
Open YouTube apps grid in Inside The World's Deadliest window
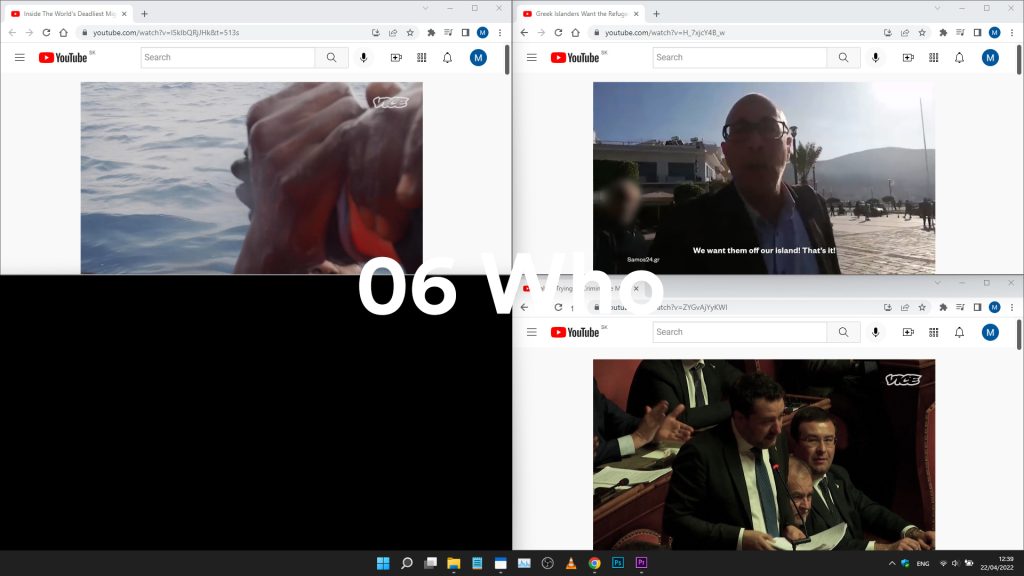[x=422, y=57]
